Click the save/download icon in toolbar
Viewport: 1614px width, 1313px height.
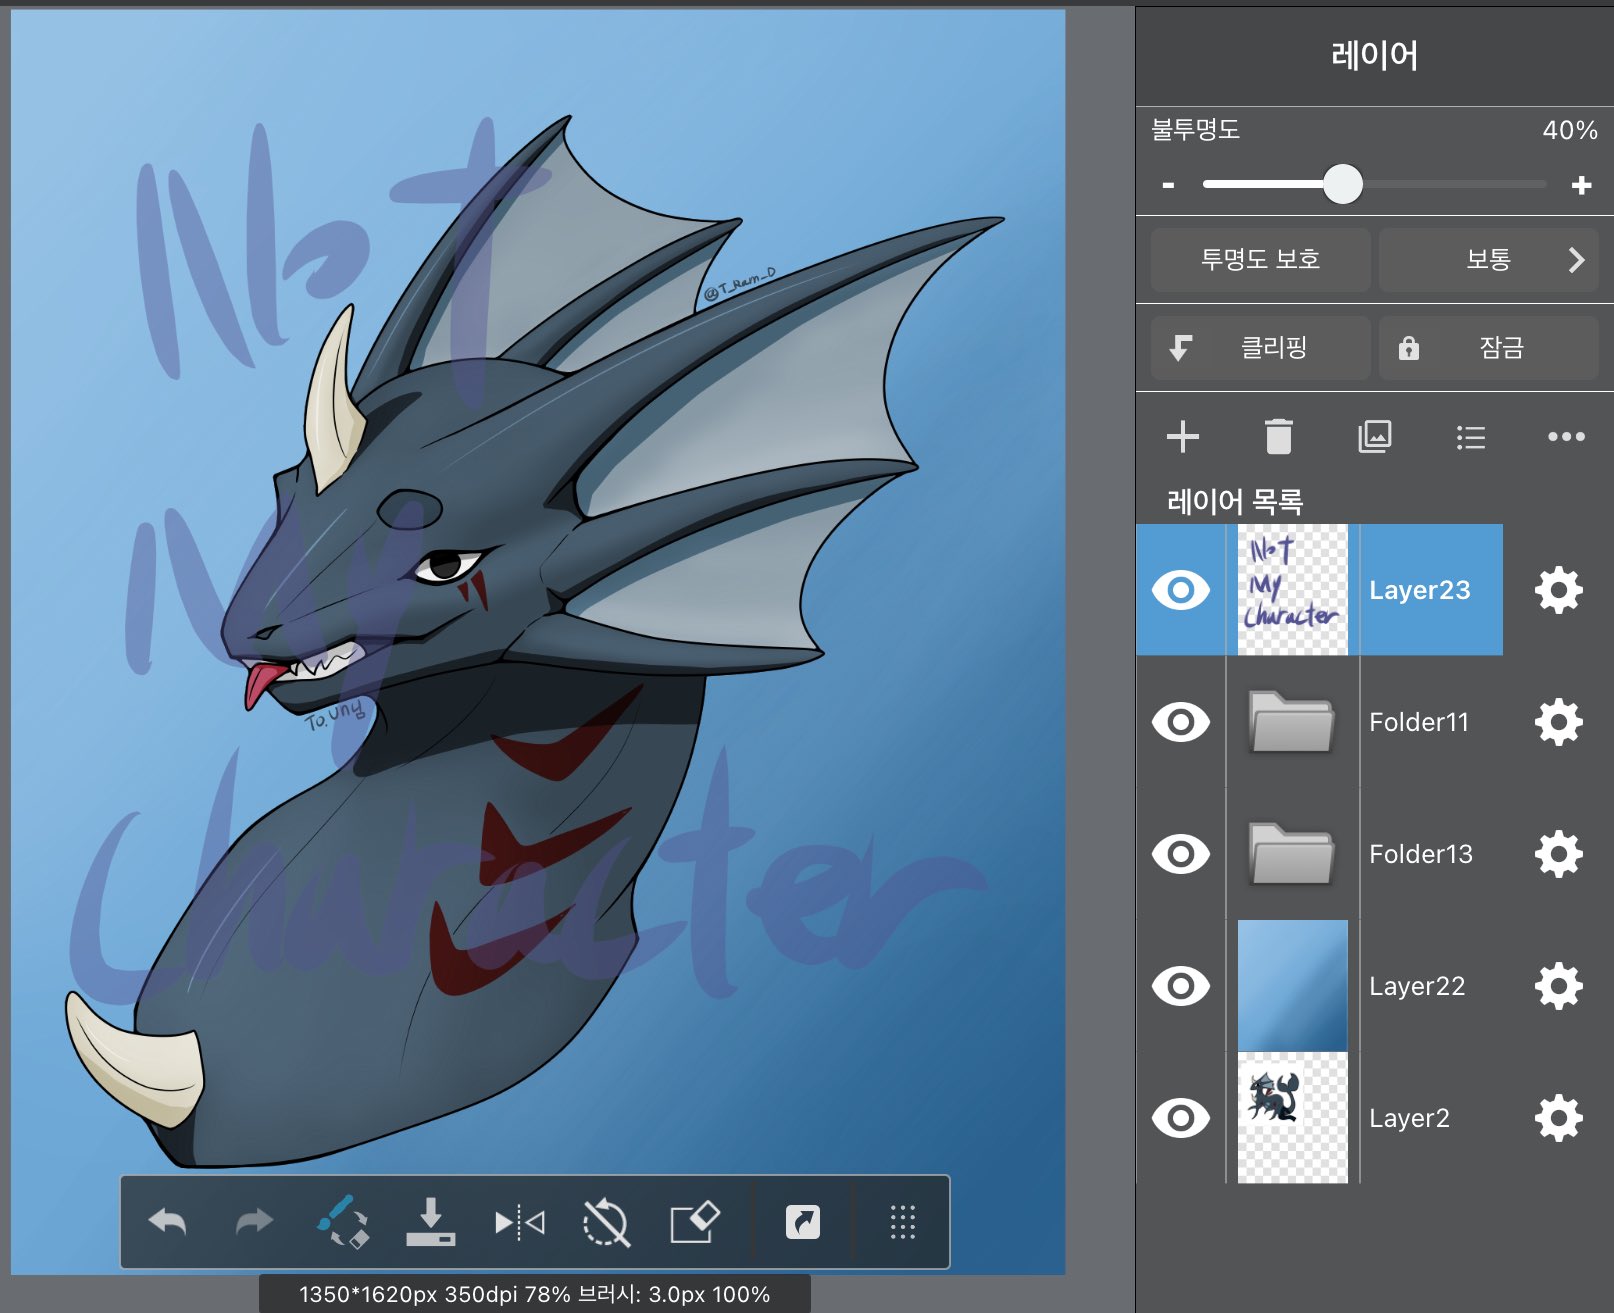coord(430,1222)
